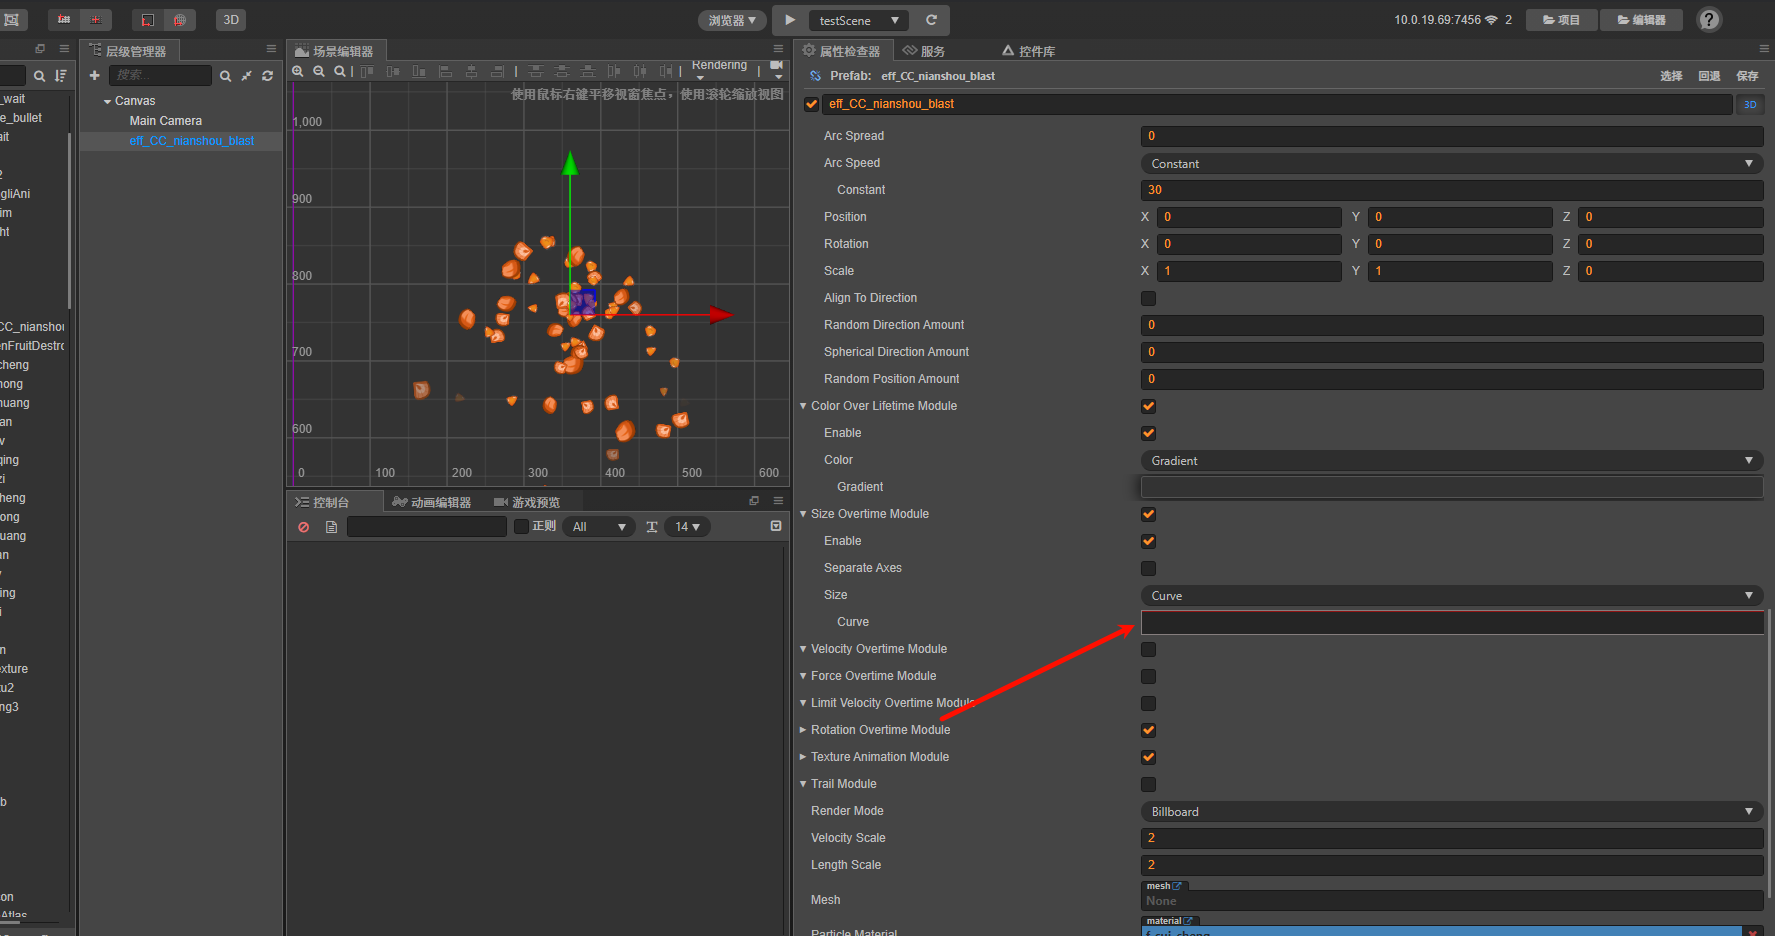Image resolution: width=1775 pixels, height=936 pixels.
Task: Open the help question mark icon
Action: click(1709, 20)
